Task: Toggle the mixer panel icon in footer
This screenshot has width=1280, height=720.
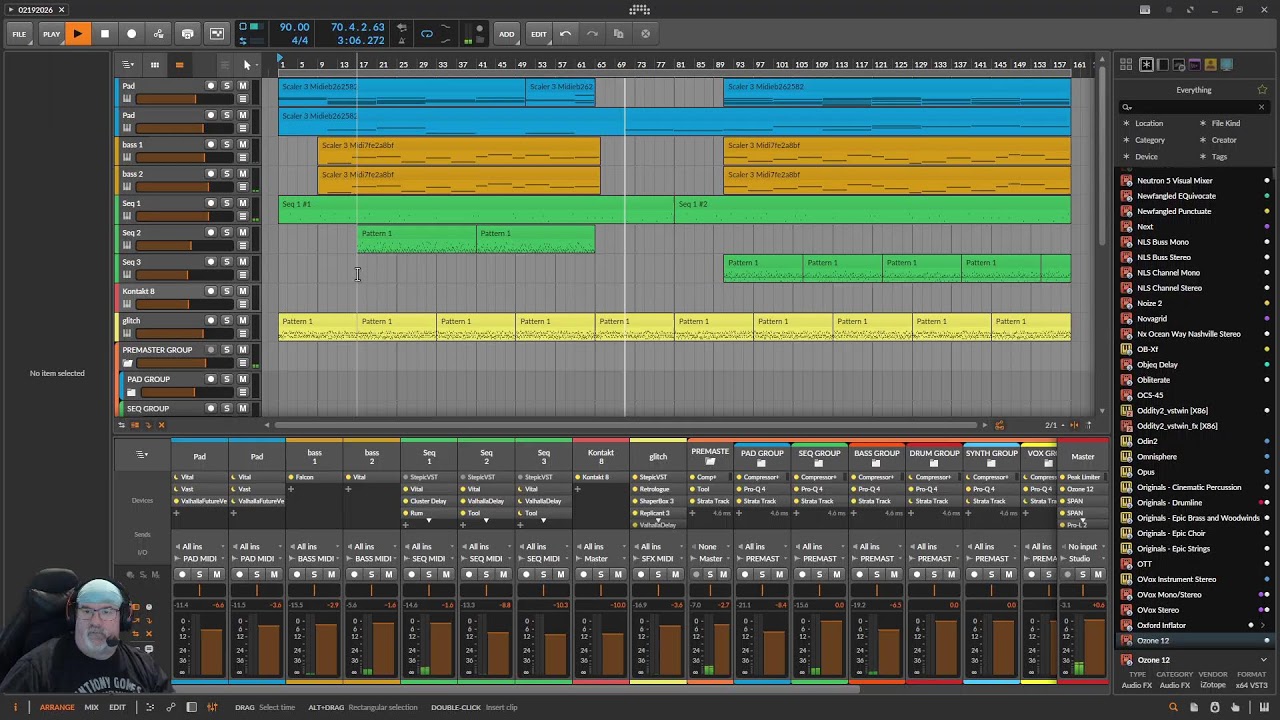Action: click(212, 707)
